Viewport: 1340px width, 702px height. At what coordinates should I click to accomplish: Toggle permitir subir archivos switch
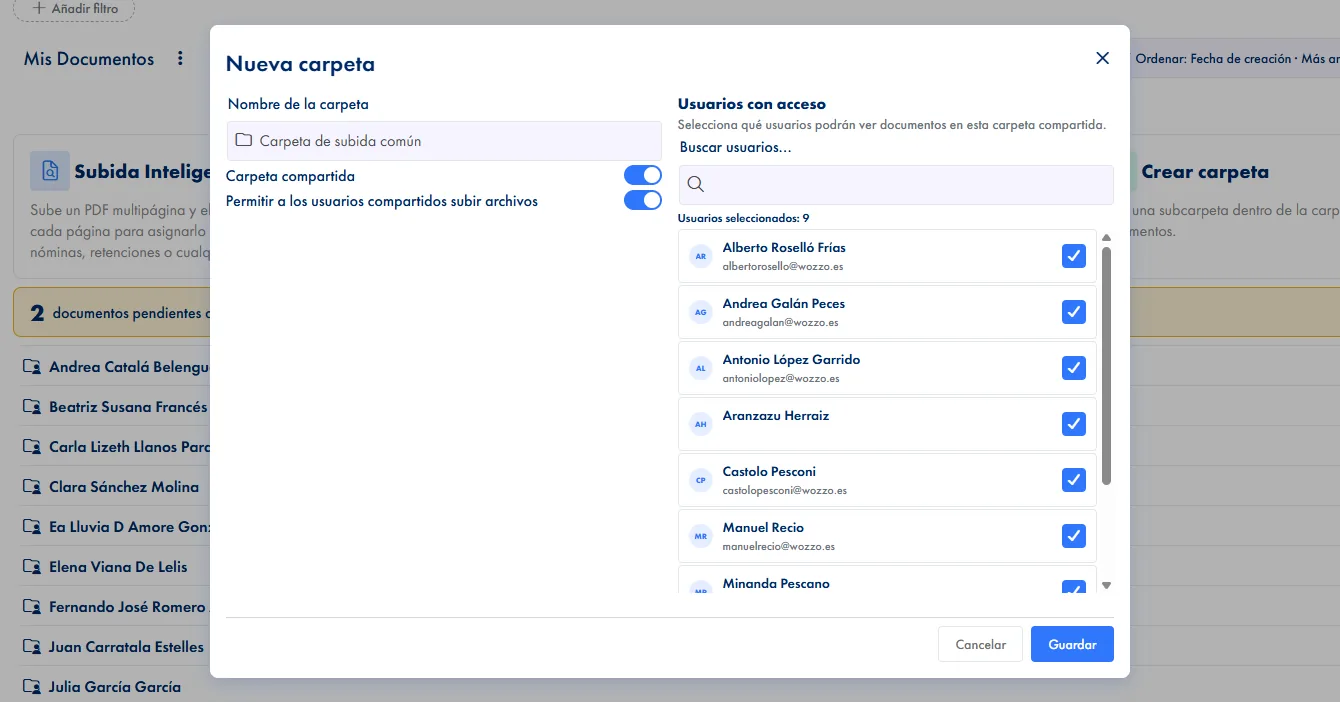[x=643, y=200]
